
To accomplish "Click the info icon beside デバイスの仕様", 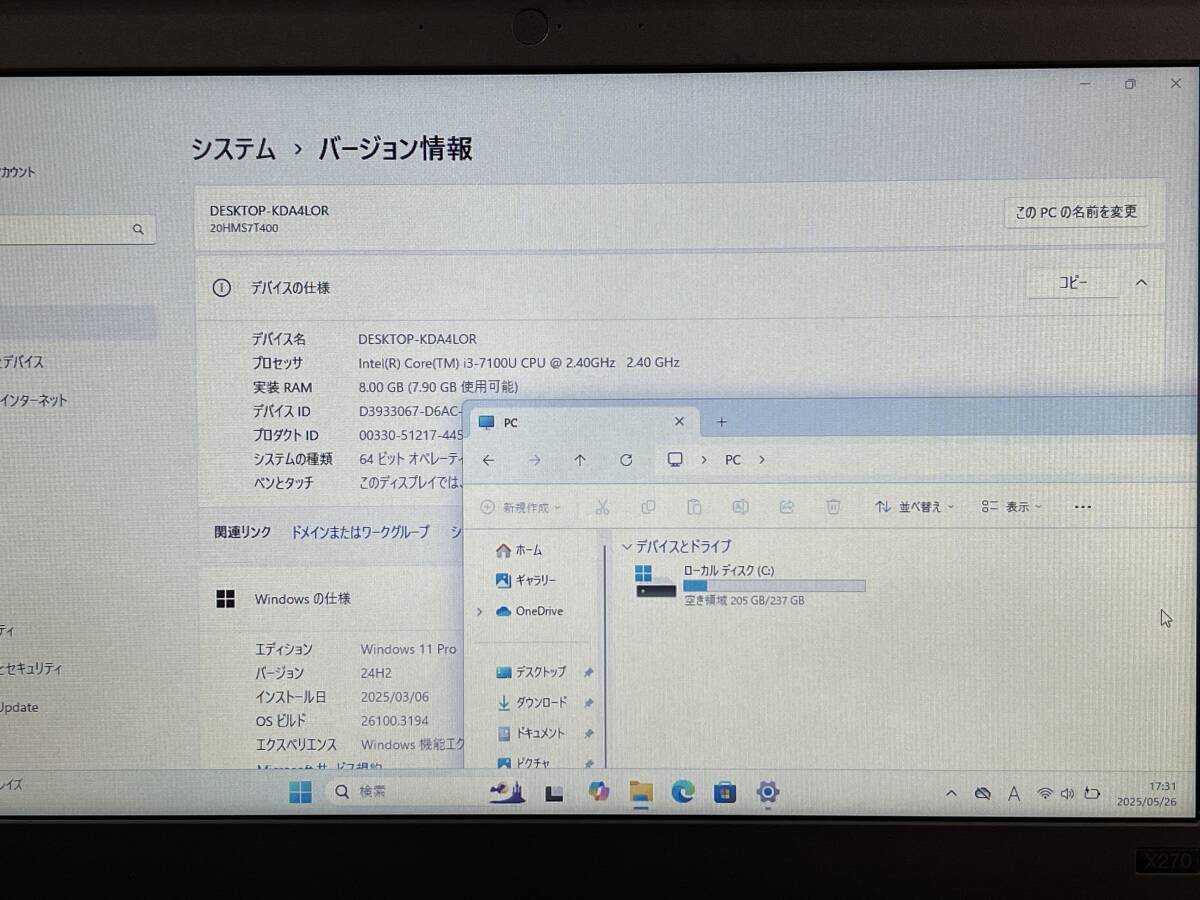I will (x=222, y=287).
